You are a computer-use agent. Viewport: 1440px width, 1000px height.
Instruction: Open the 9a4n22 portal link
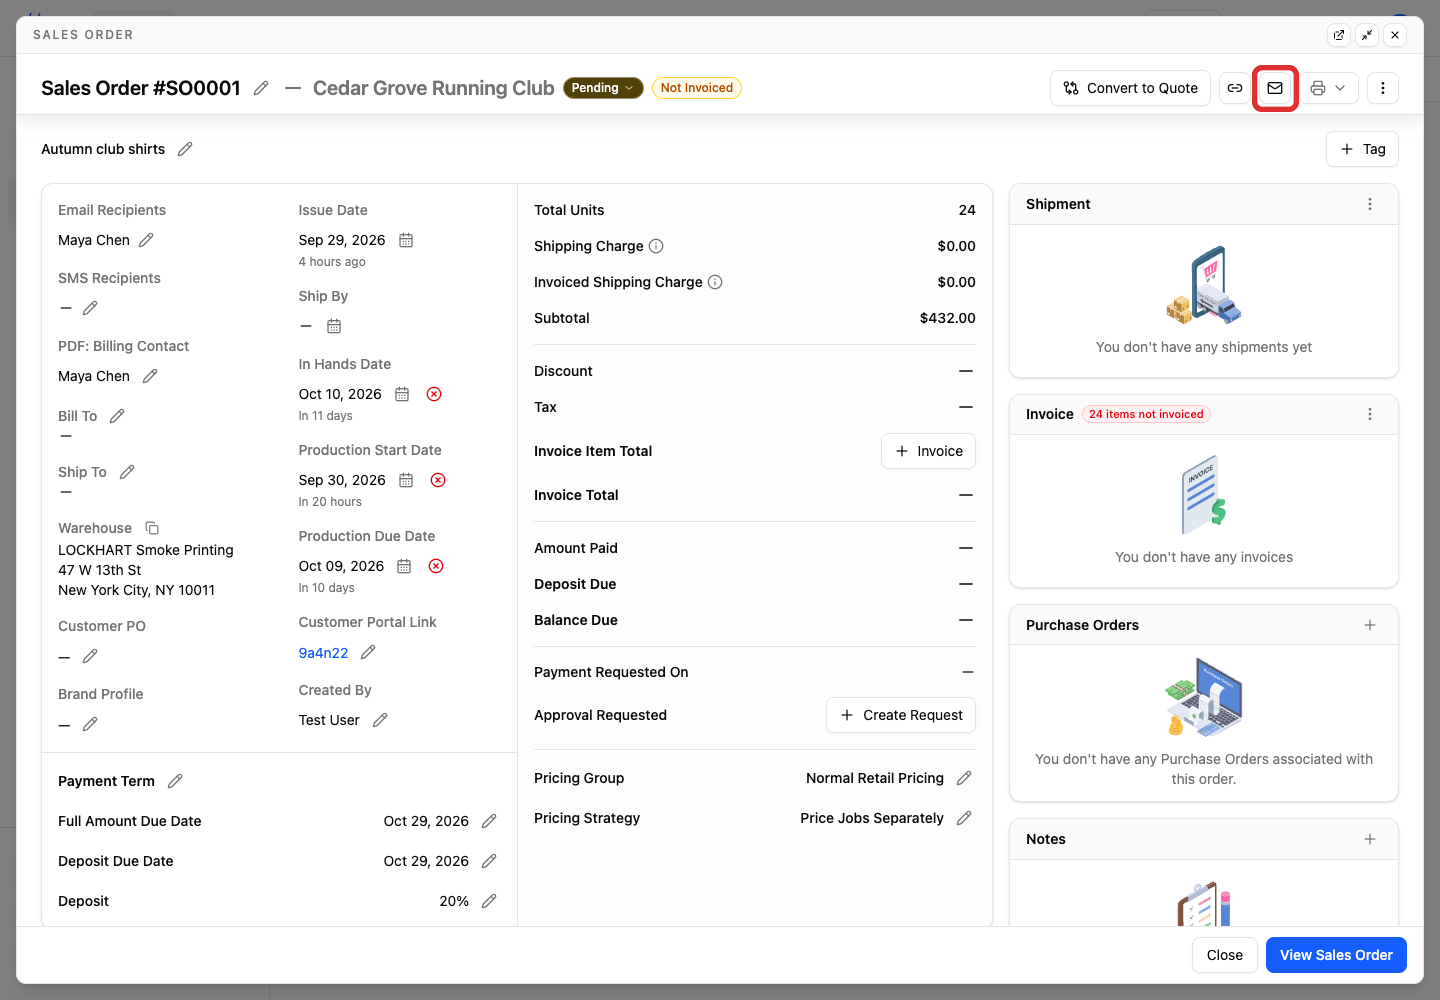point(323,653)
